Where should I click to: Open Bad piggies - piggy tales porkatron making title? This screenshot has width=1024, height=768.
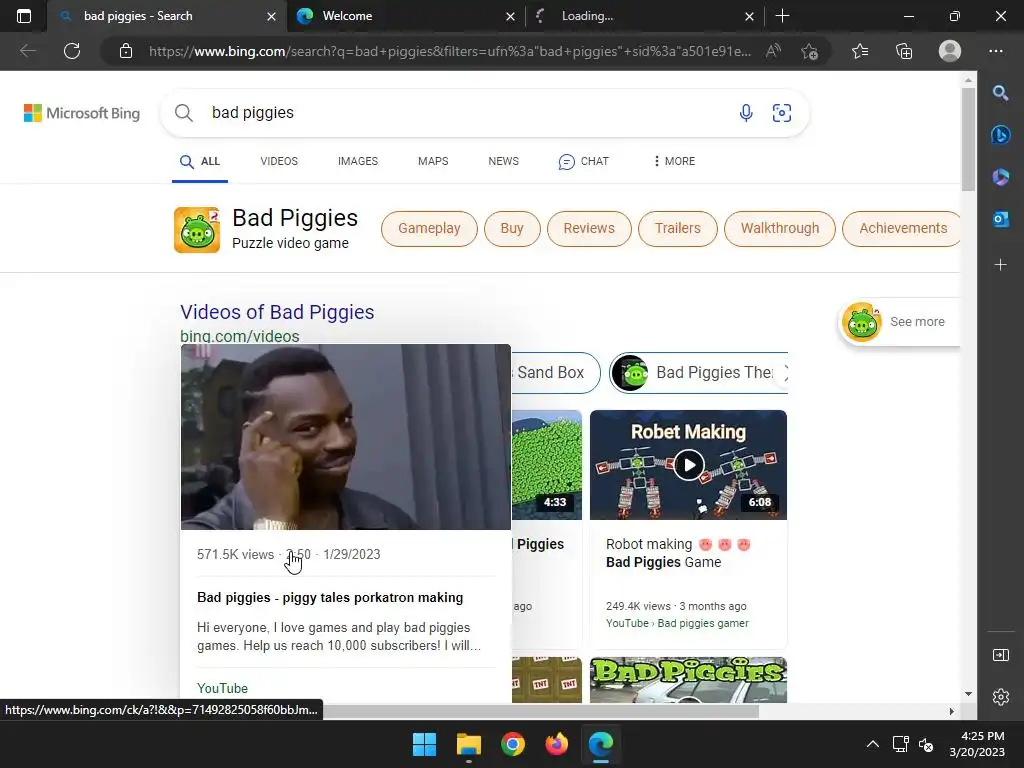[330, 598]
